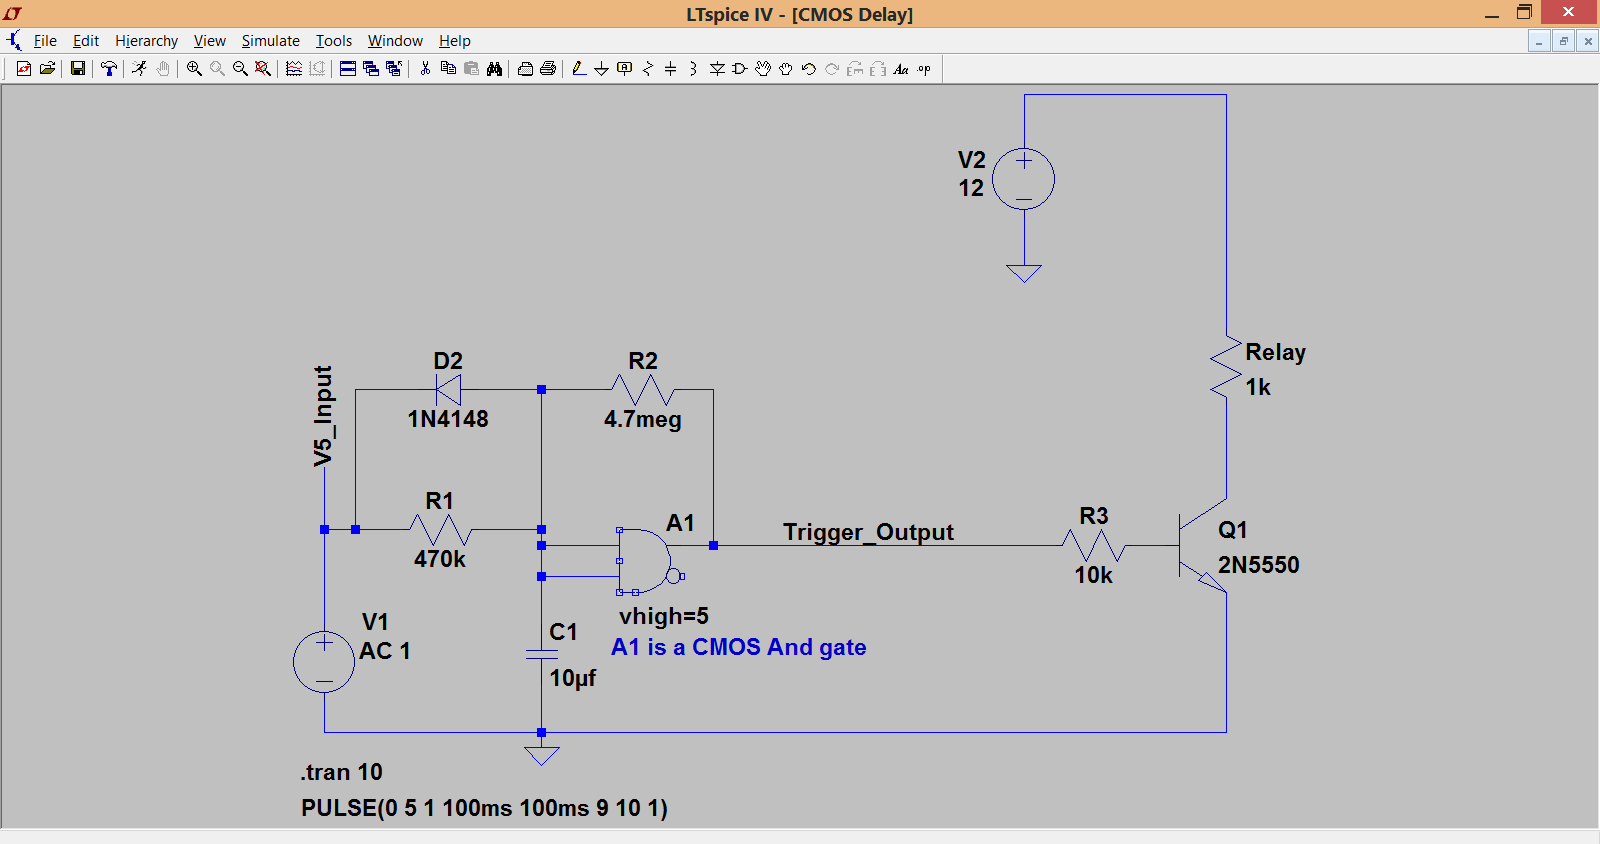Image resolution: width=1600 pixels, height=844 pixels.
Task: Open Find with binoculars icon
Action: [x=494, y=69]
